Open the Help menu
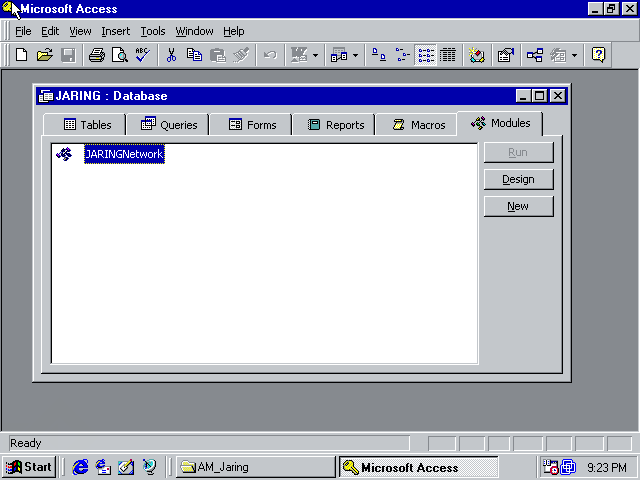Viewport: 640px width, 480px height. (x=233, y=31)
